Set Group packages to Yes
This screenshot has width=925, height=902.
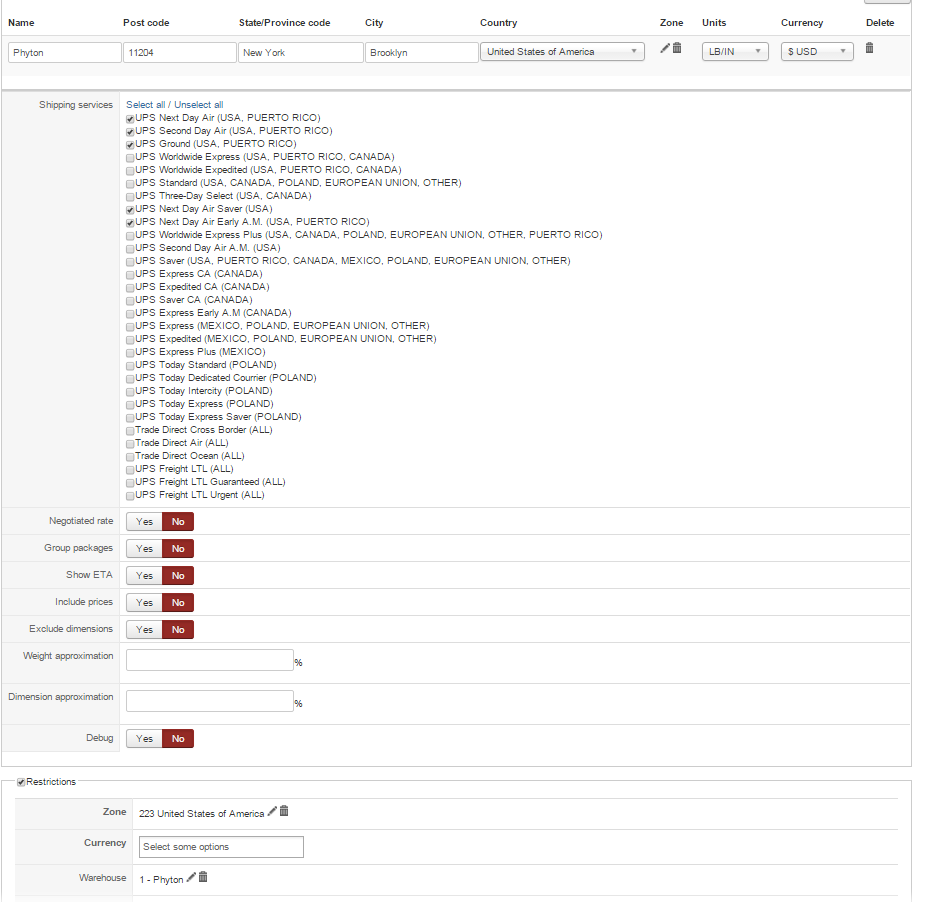coord(144,549)
